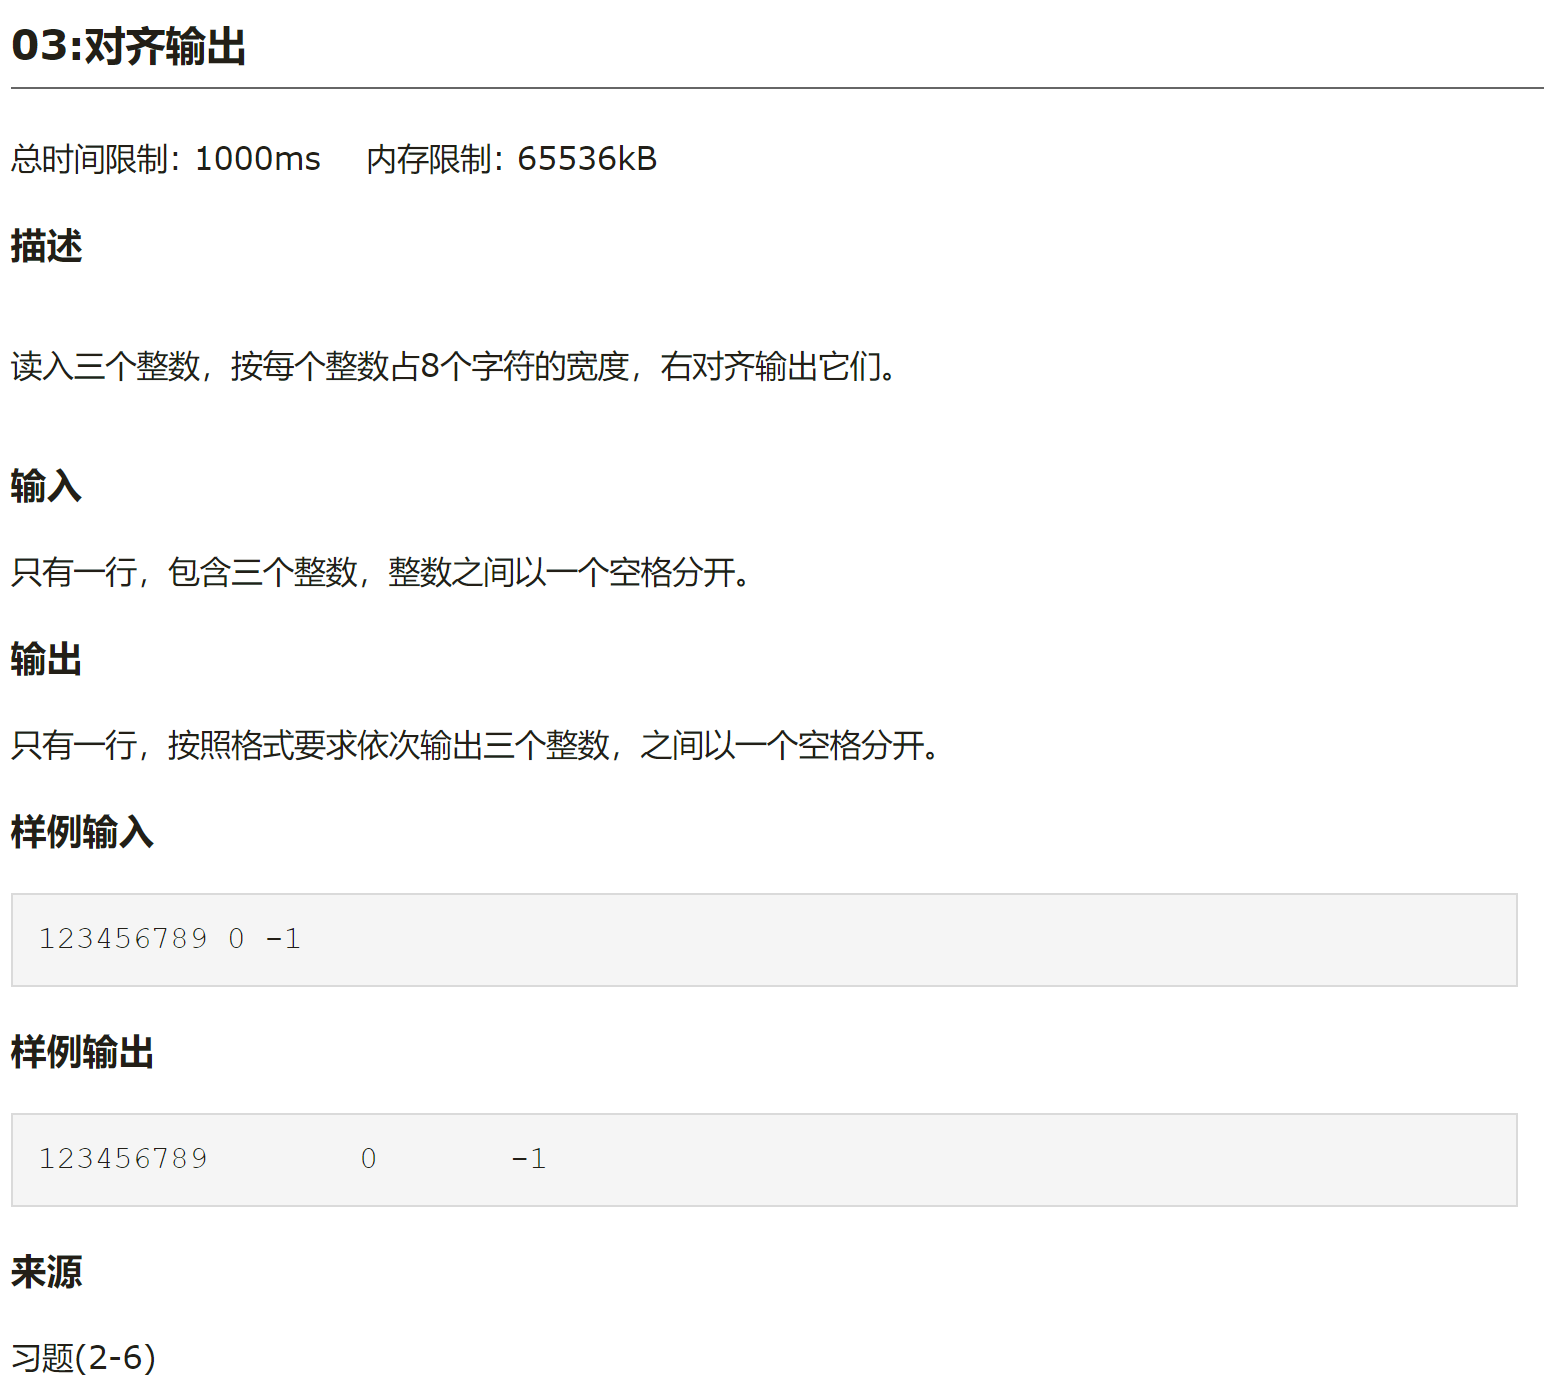The image size is (1544, 1388).
Task: Click the 习题(2-6) source text
Action: (80, 1356)
